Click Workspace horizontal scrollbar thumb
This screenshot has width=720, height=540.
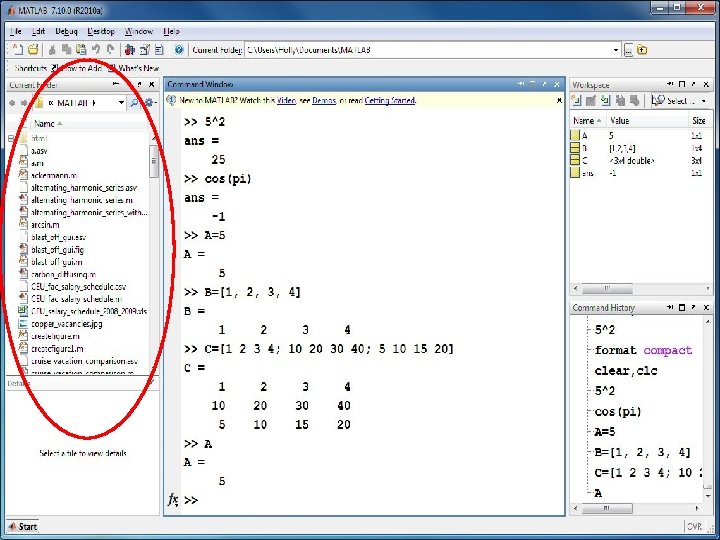click(x=607, y=289)
